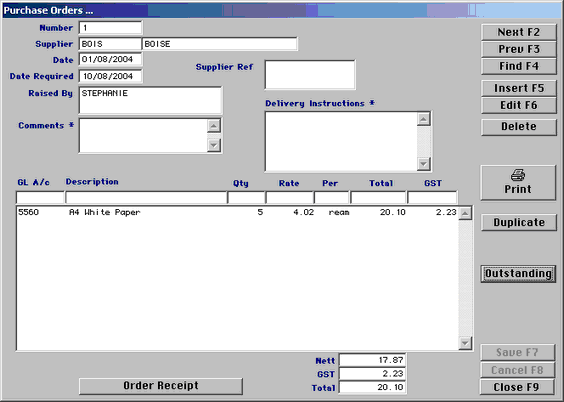Click the Nett total field 17.87
Viewport: 564px width, 402px height.
372,360
